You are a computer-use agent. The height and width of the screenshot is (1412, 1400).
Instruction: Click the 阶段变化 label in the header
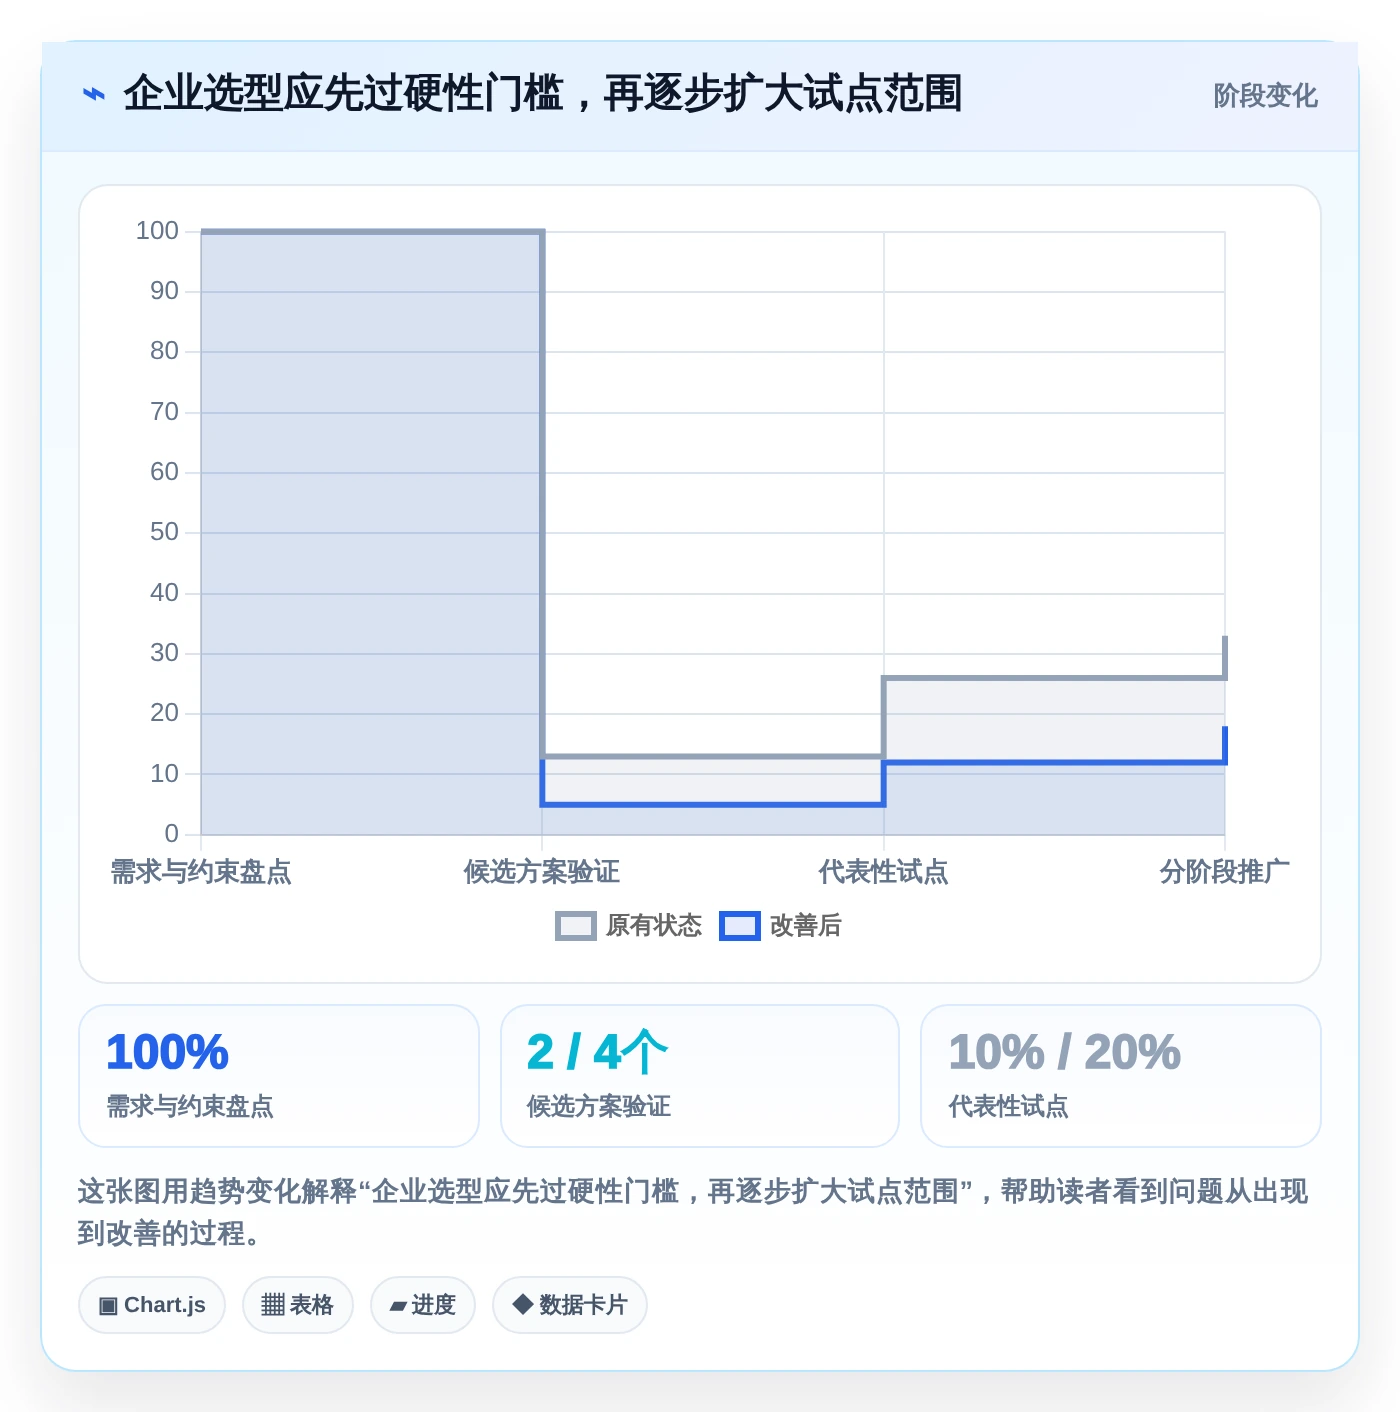tap(1265, 96)
